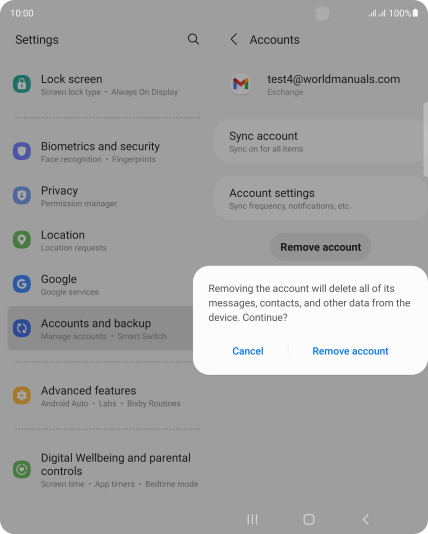The height and width of the screenshot is (534, 428).
Task: Open the Lock screen padlock icon
Action: point(22,84)
